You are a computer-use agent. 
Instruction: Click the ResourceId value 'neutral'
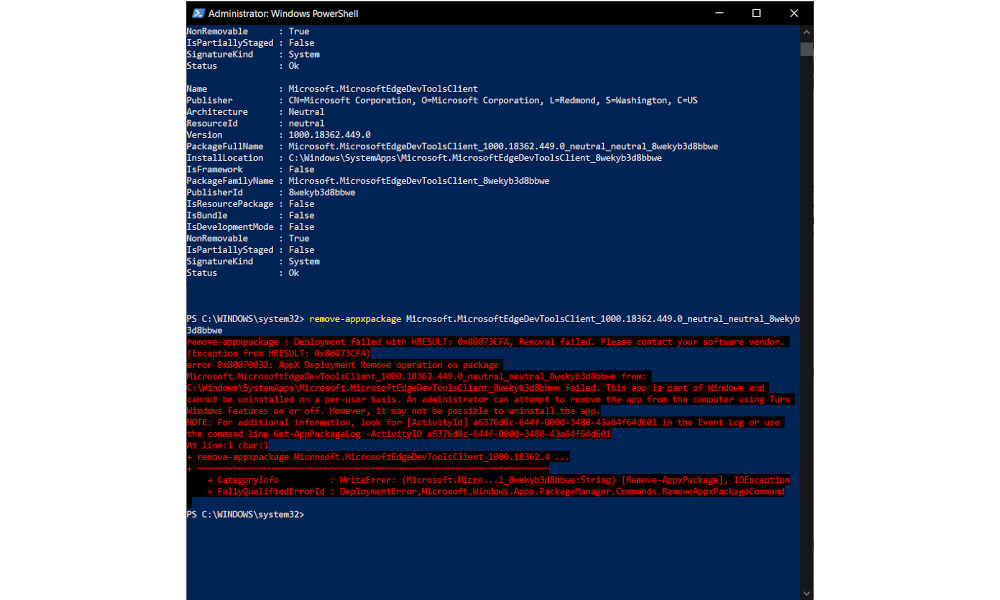click(306, 123)
